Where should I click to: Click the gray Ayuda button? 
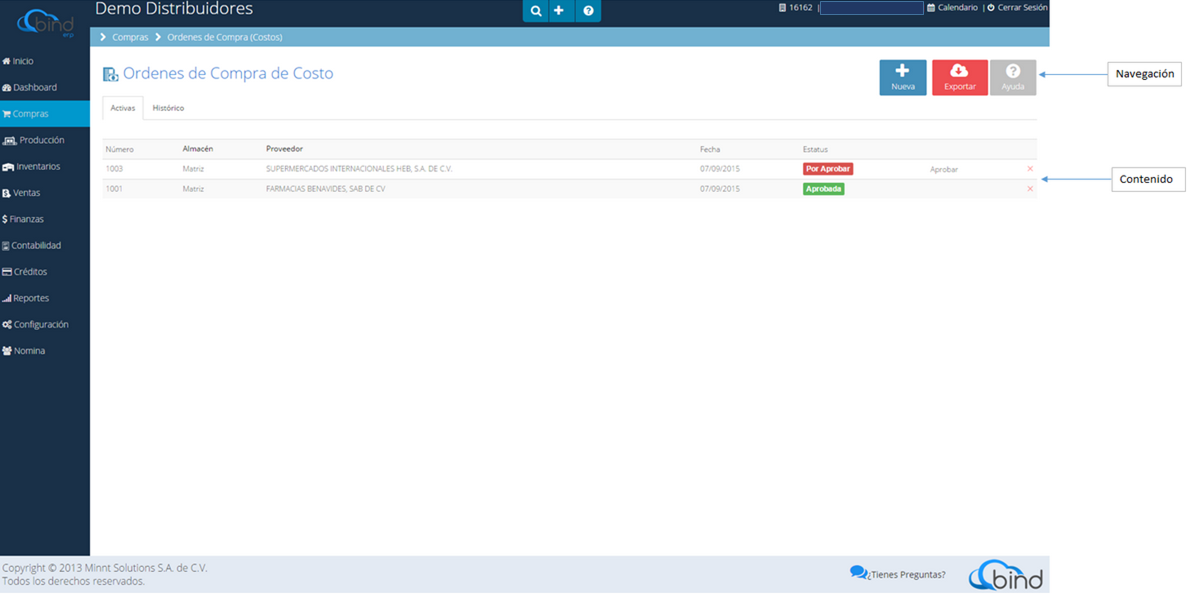click(x=1013, y=77)
